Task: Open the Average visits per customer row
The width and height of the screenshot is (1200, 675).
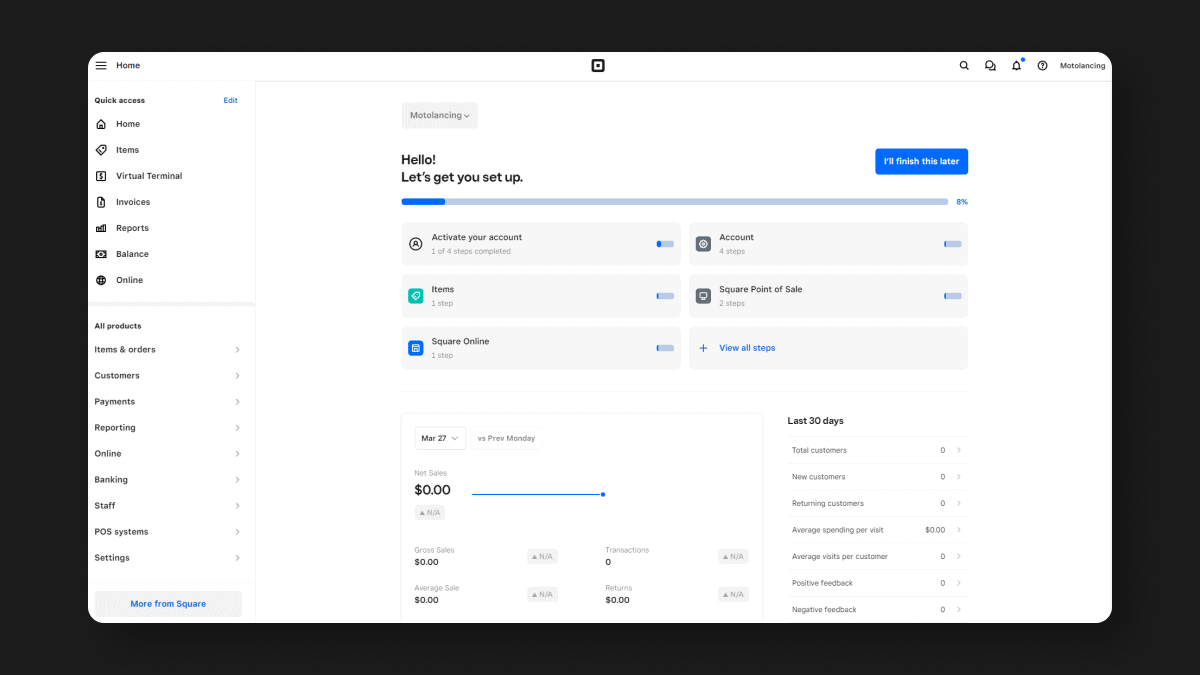Action: [x=878, y=556]
